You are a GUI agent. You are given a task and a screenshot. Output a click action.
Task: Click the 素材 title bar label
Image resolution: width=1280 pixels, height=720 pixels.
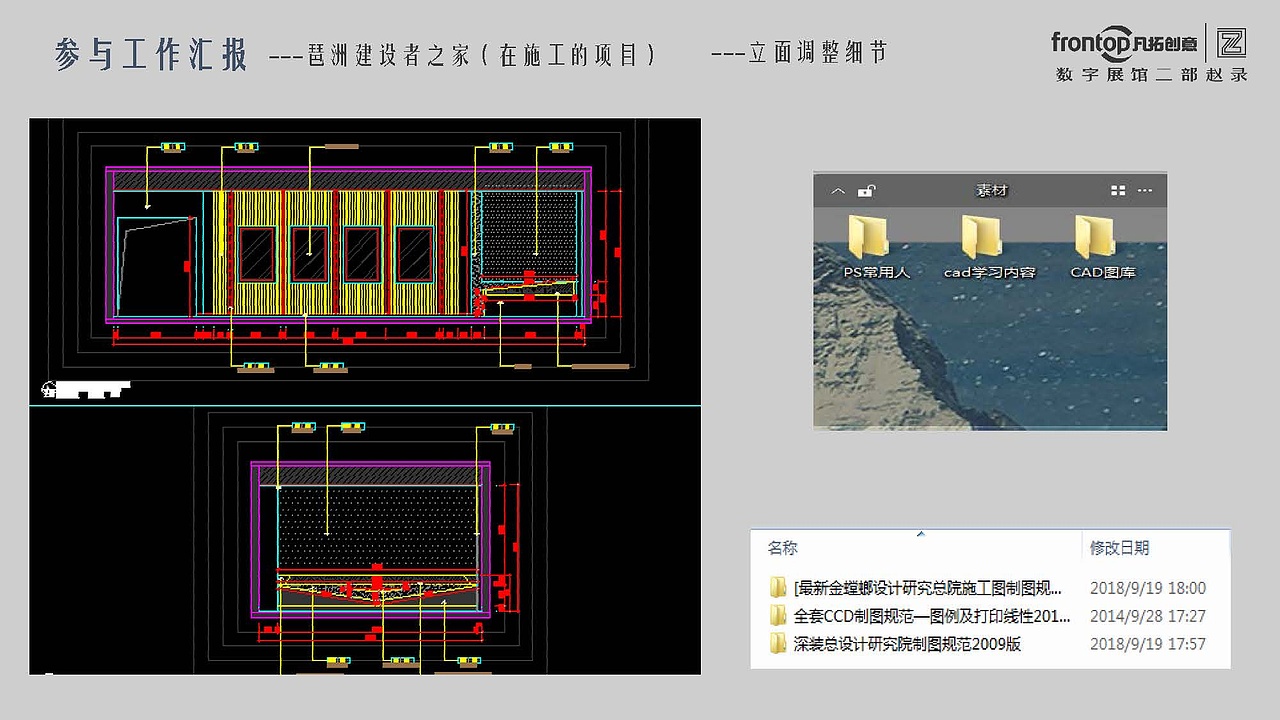[x=991, y=190]
